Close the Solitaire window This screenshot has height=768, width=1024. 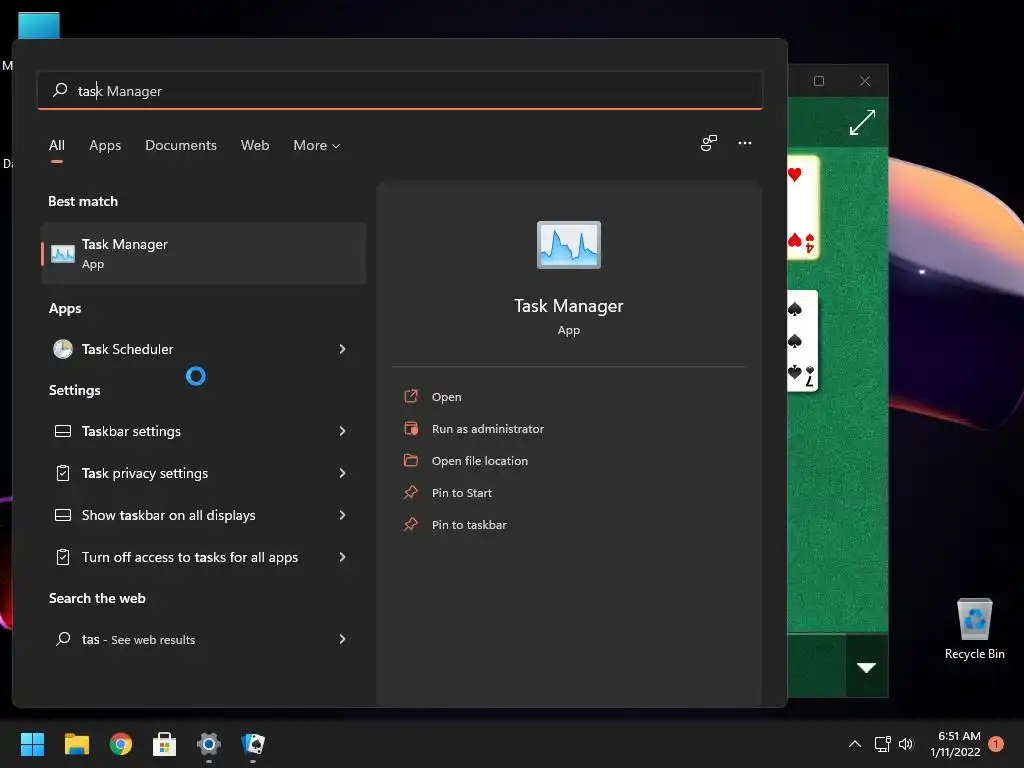pos(865,81)
